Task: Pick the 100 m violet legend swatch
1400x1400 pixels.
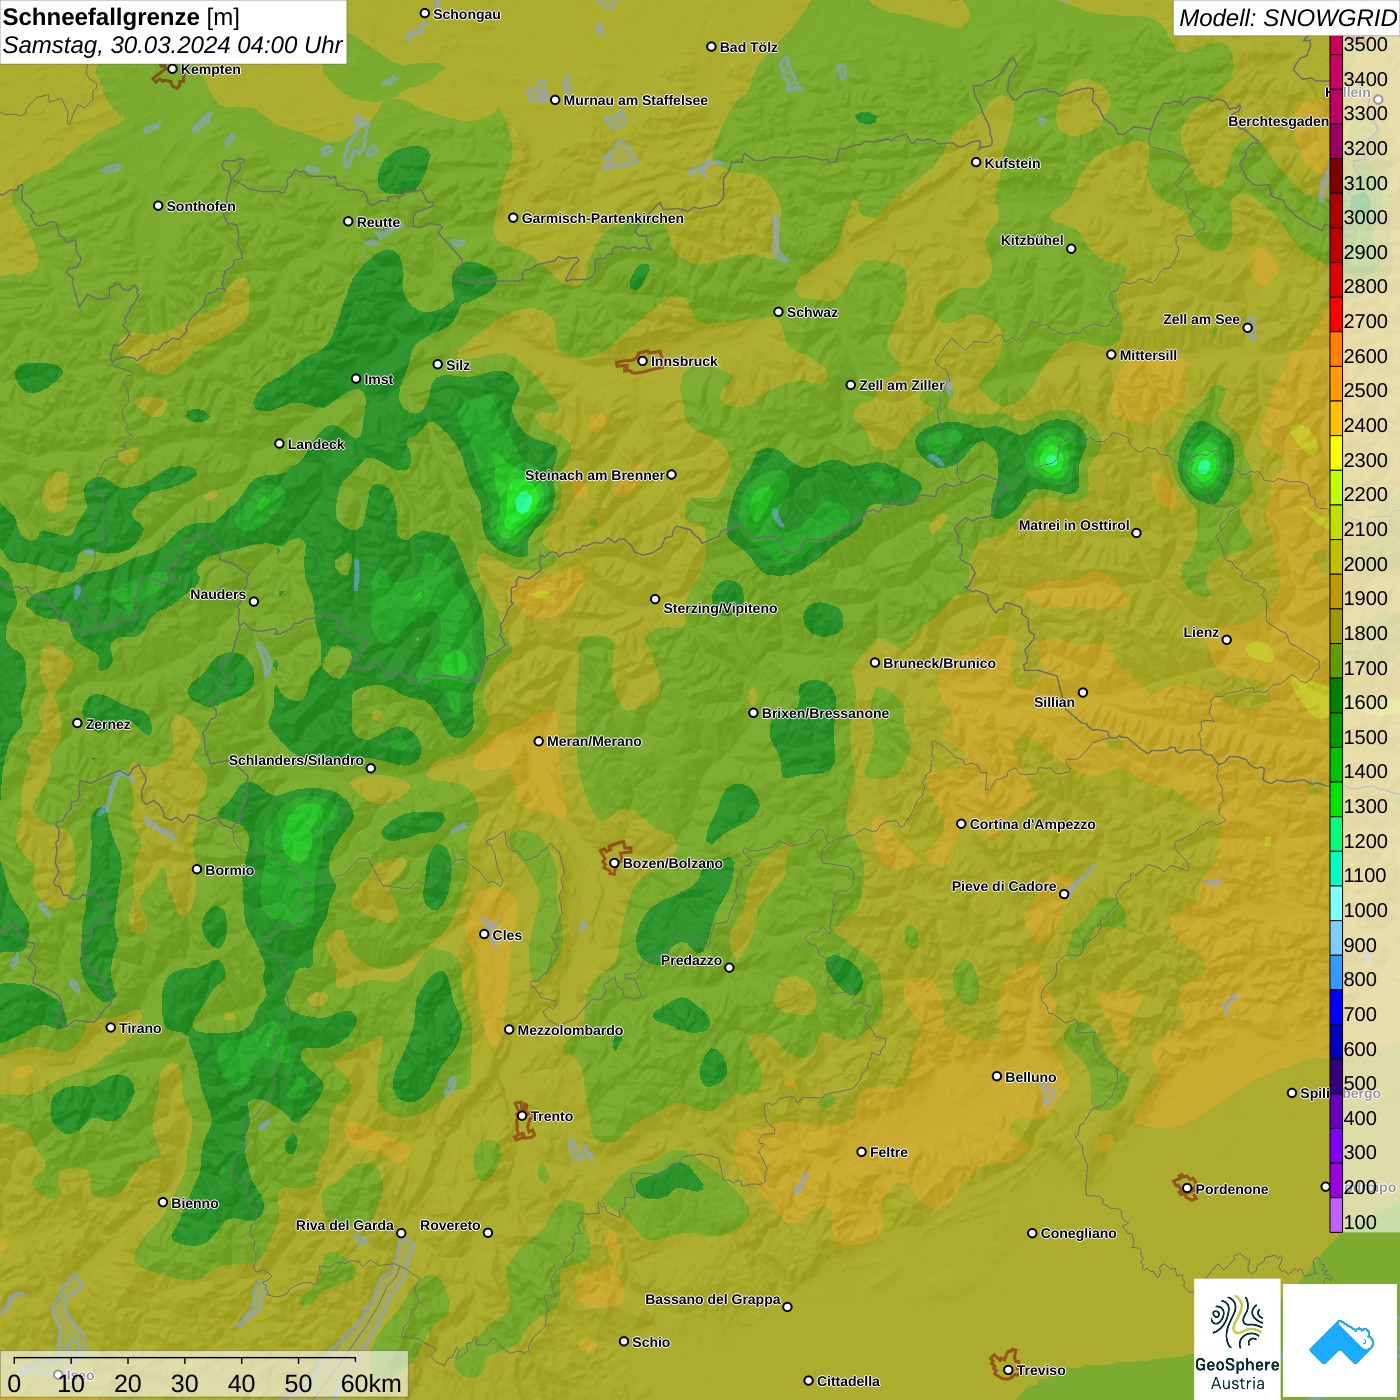Action: coord(1336,1215)
